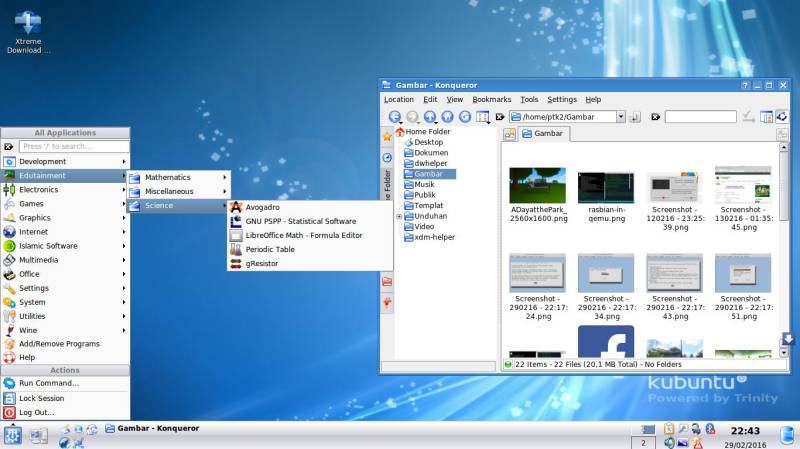Open the Bookmarks menu in Konqueror
Image resolution: width=800 pixels, height=449 pixels.
pos(491,100)
